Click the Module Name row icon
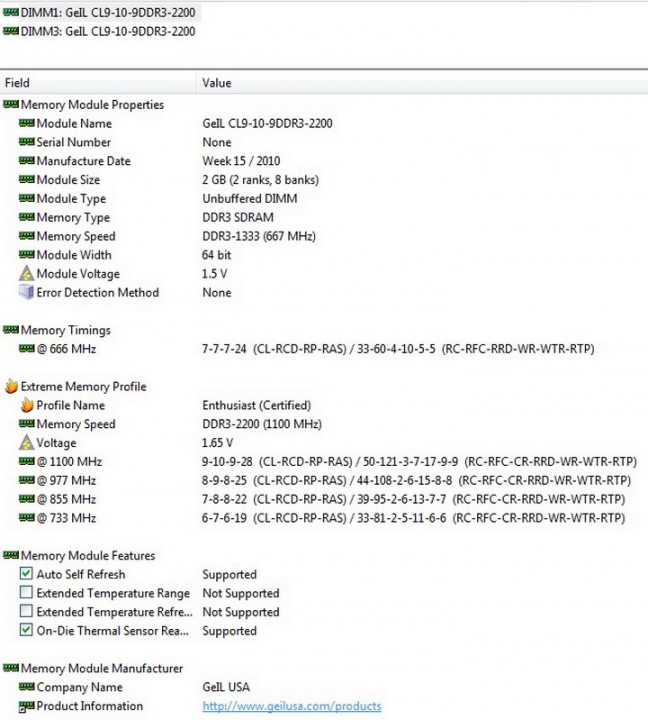This screenshot has width=648, height=720. (27, 123)
